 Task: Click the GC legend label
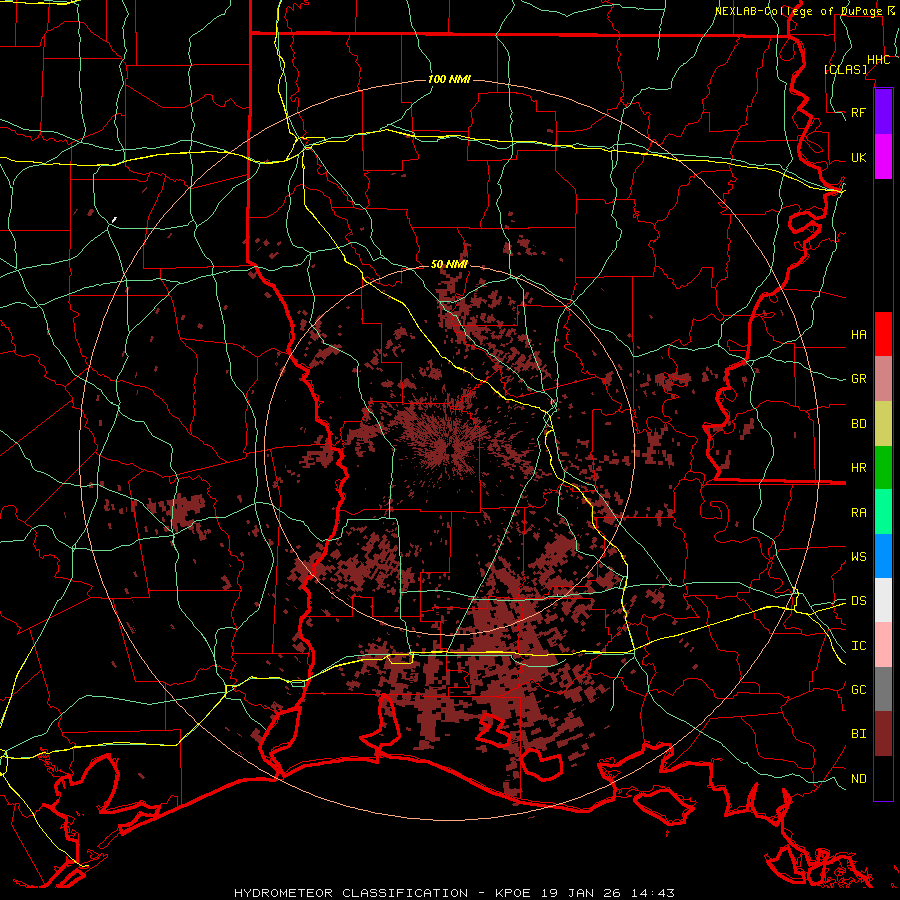click(859, 690)
